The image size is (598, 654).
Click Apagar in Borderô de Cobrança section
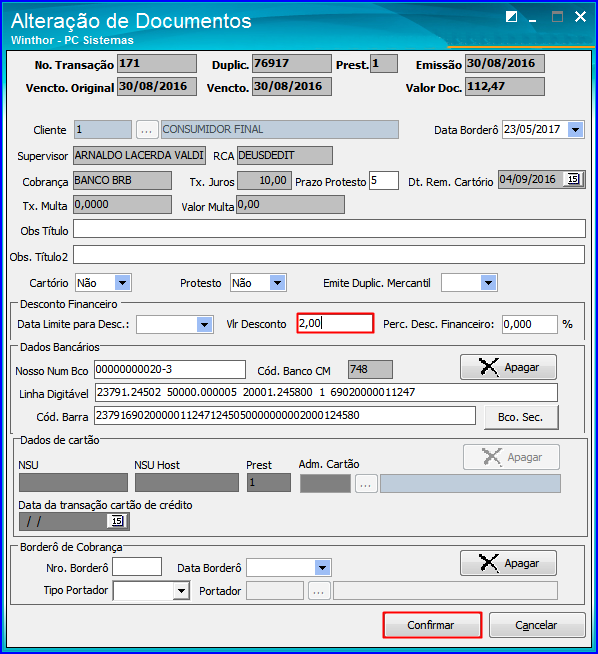(508, 563)
